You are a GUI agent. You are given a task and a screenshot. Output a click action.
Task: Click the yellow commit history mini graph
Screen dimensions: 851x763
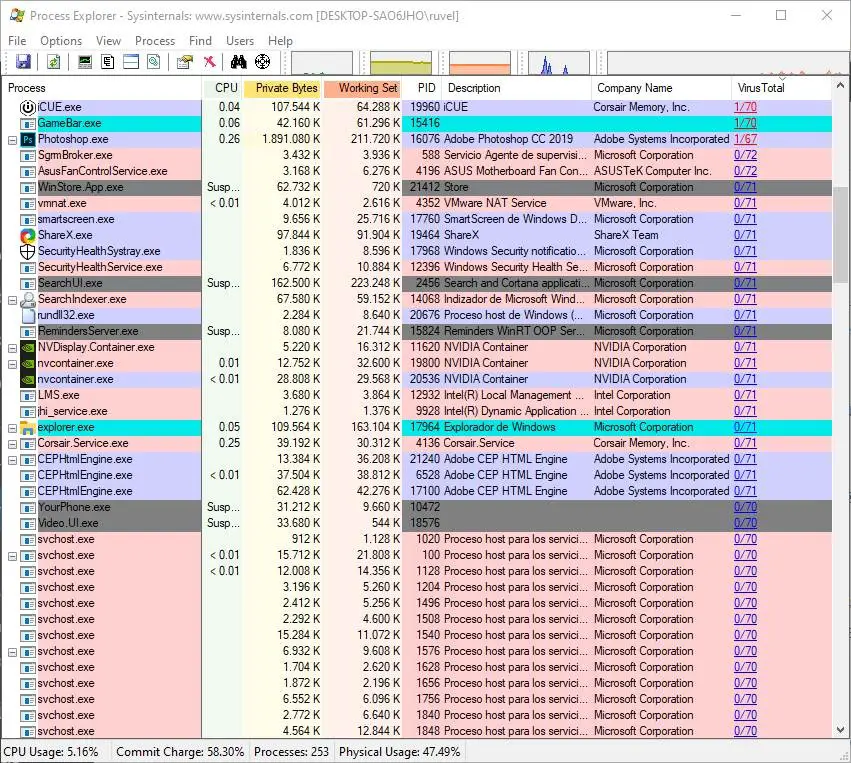401,63
